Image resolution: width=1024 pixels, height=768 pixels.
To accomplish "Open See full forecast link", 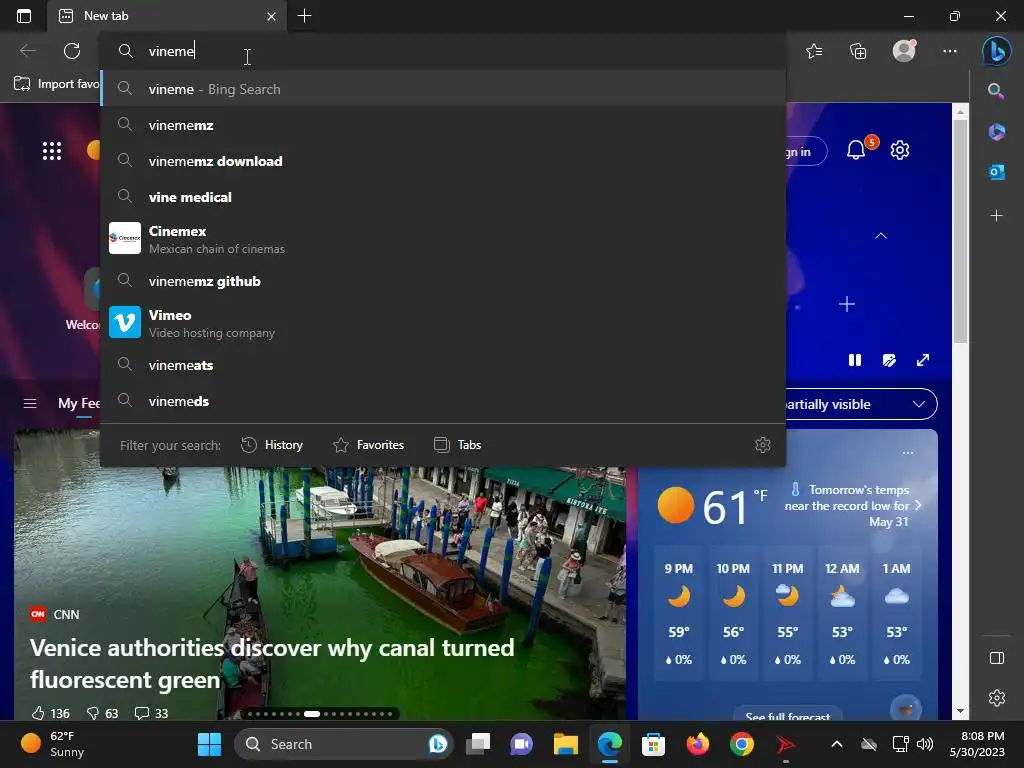I will coord(788,716).
